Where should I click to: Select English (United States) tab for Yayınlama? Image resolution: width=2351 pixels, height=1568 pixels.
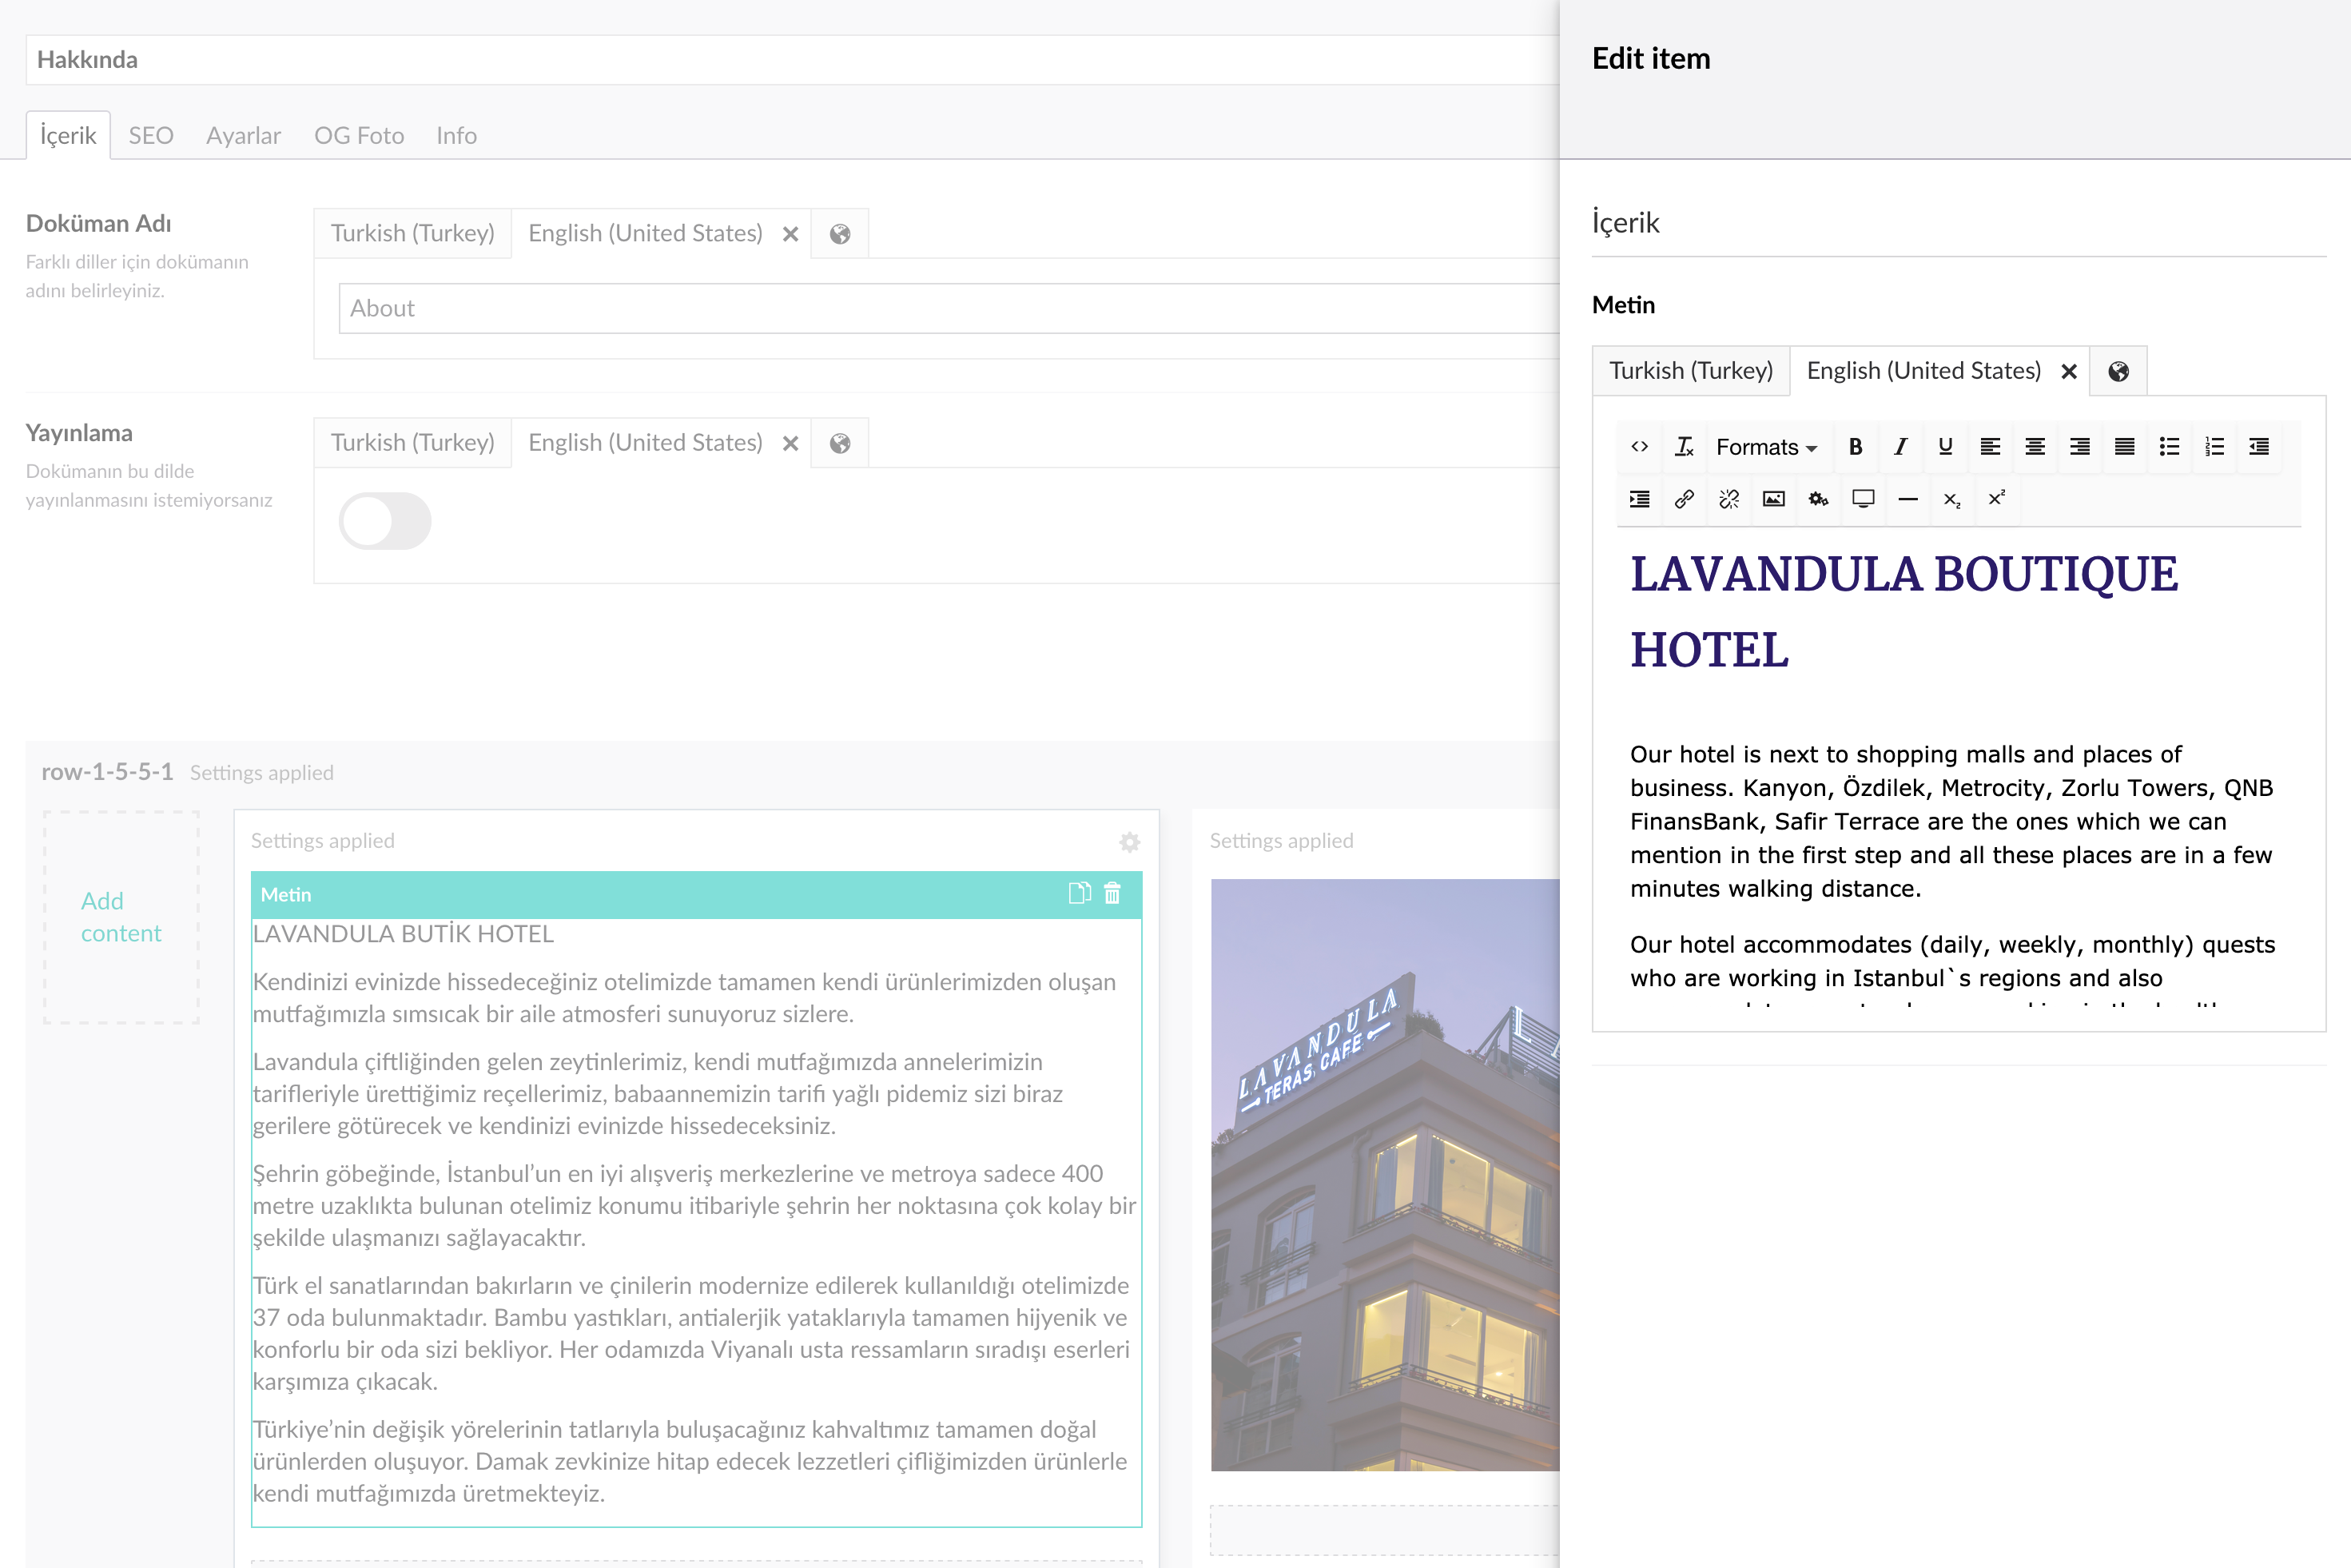click(x=645, y=443)
